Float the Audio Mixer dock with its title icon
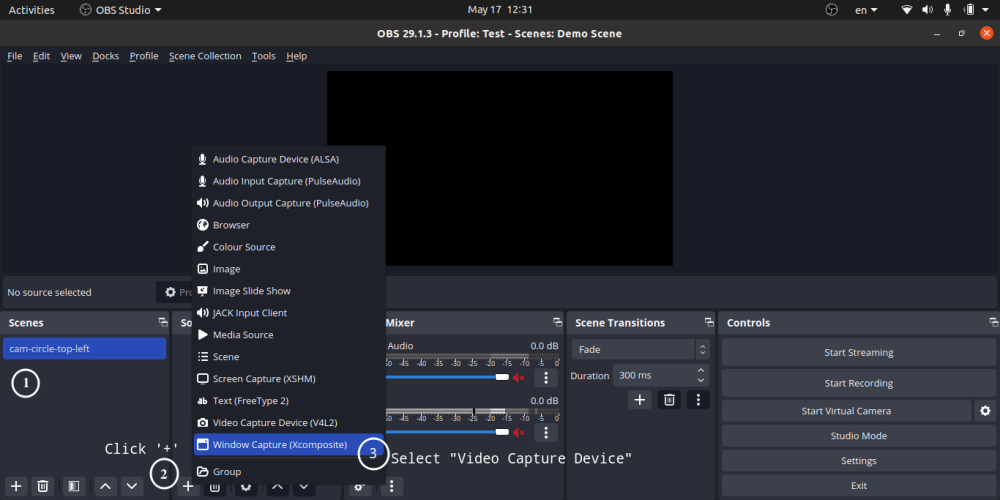This screenshot has width=1000, height=500. (x=557, y=322)
